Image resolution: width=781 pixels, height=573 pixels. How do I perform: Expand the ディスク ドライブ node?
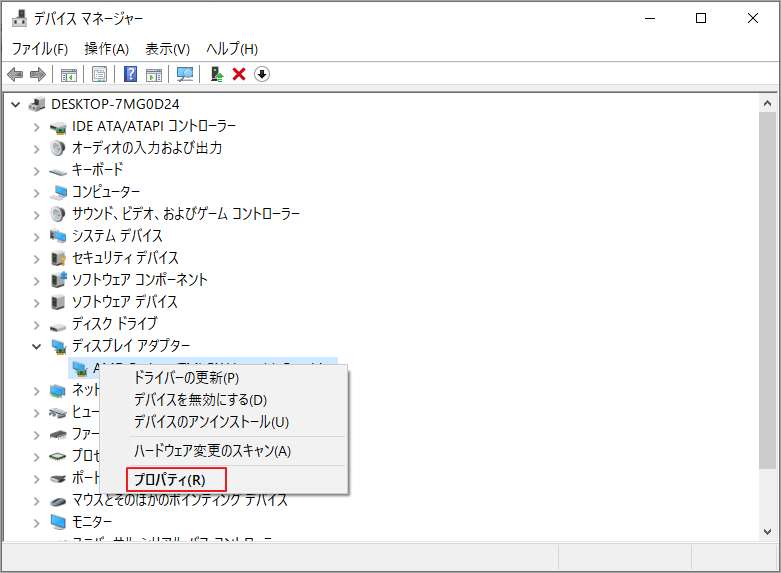point(36,324)
